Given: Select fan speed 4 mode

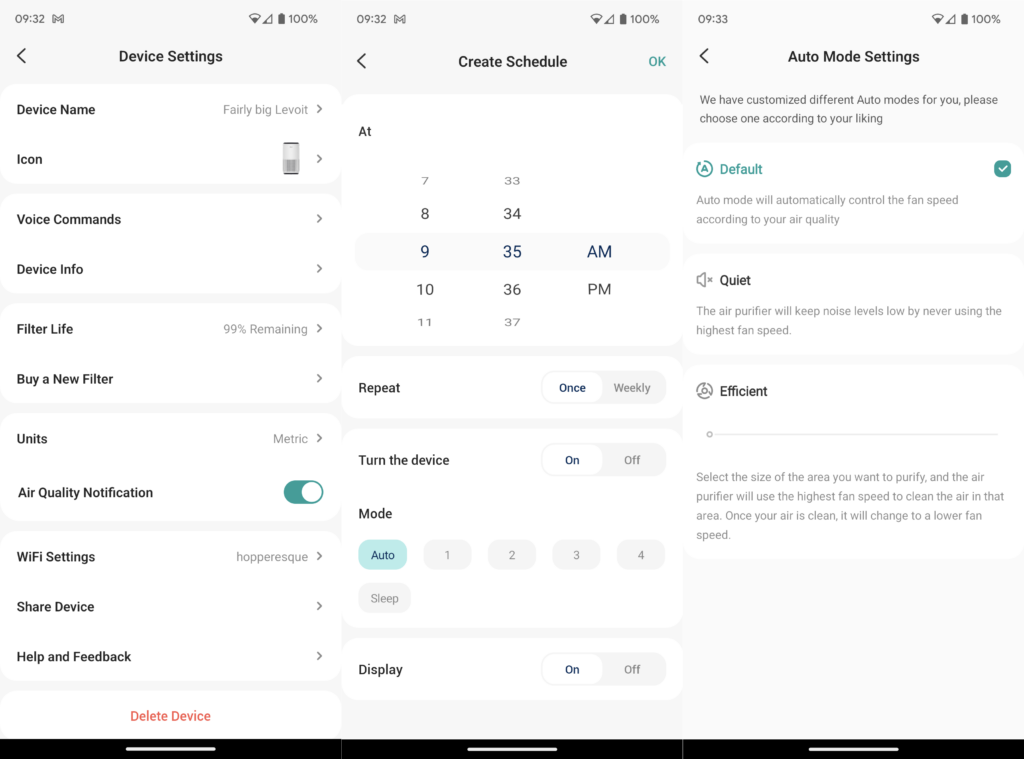Looking at the screenshot, I should tap(641, 555).
